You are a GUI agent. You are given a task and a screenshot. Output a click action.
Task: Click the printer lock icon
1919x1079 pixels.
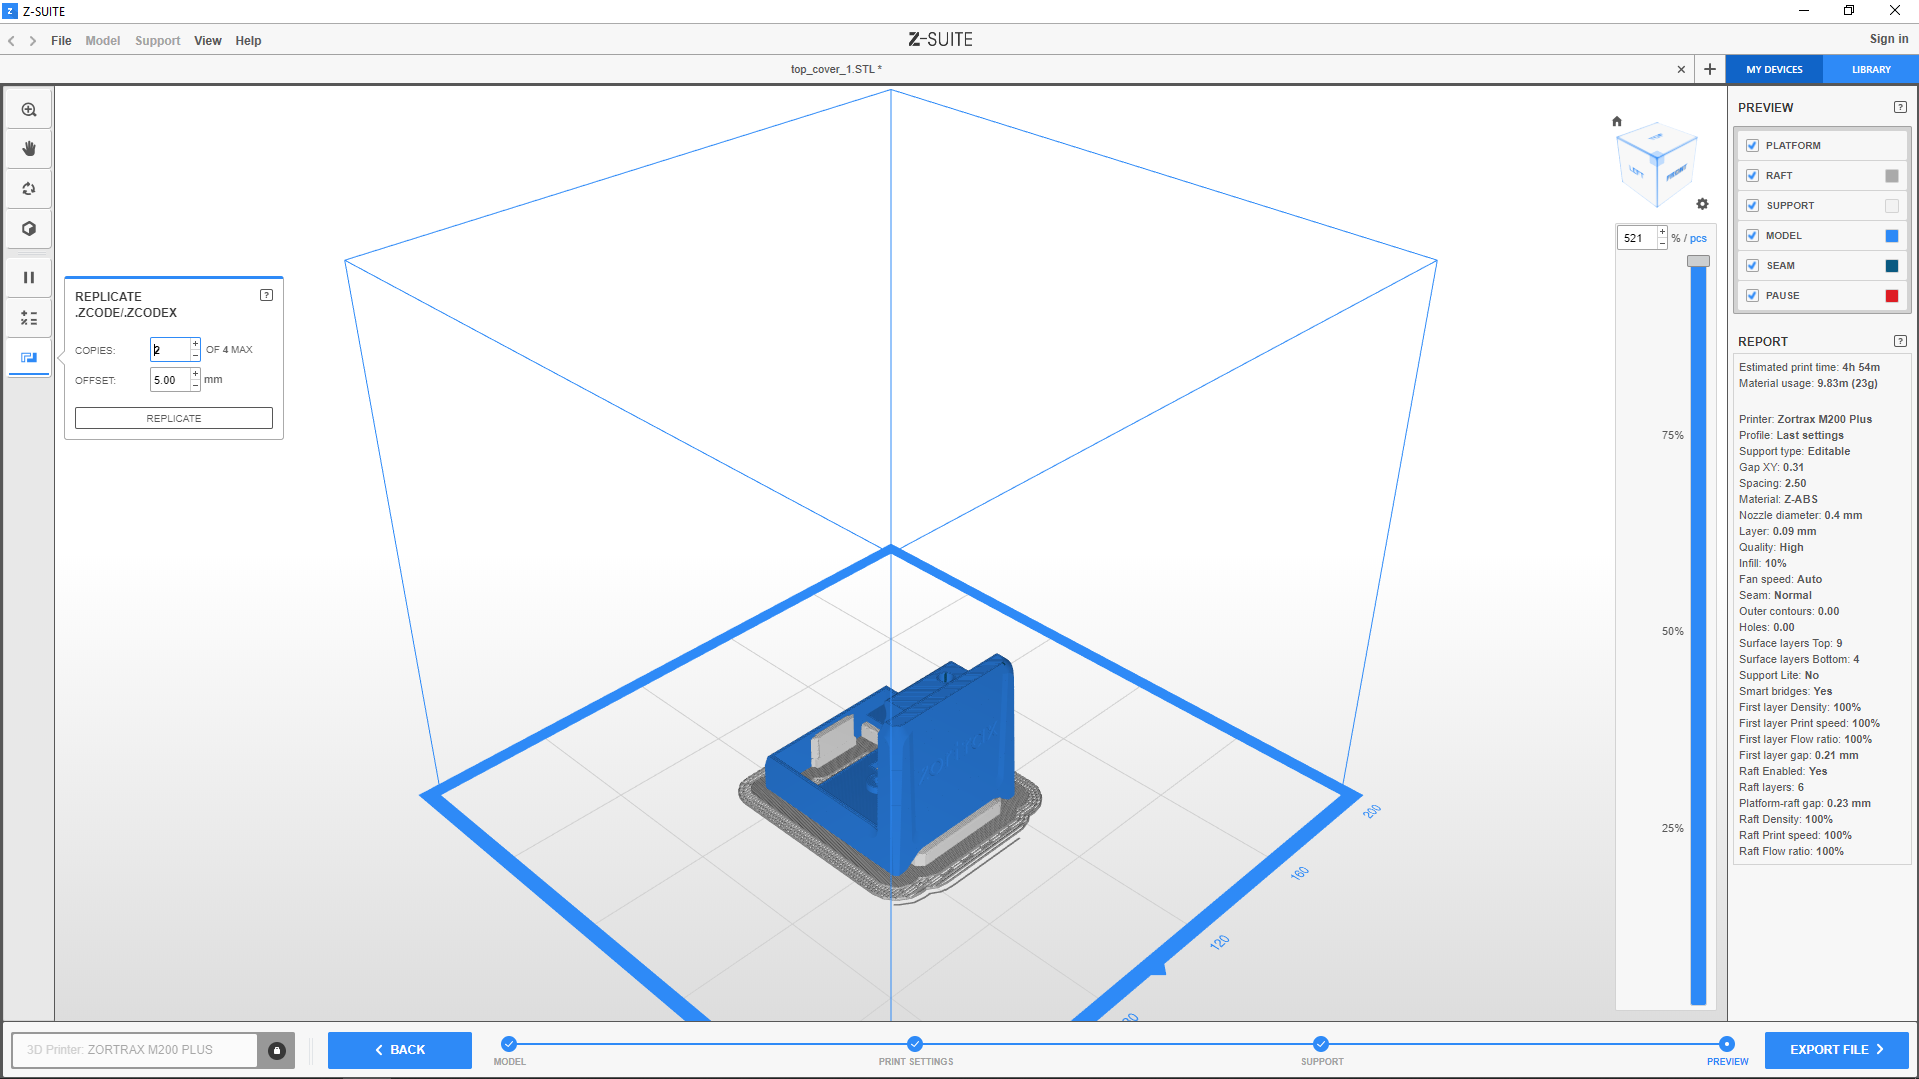click(277, 1050)
